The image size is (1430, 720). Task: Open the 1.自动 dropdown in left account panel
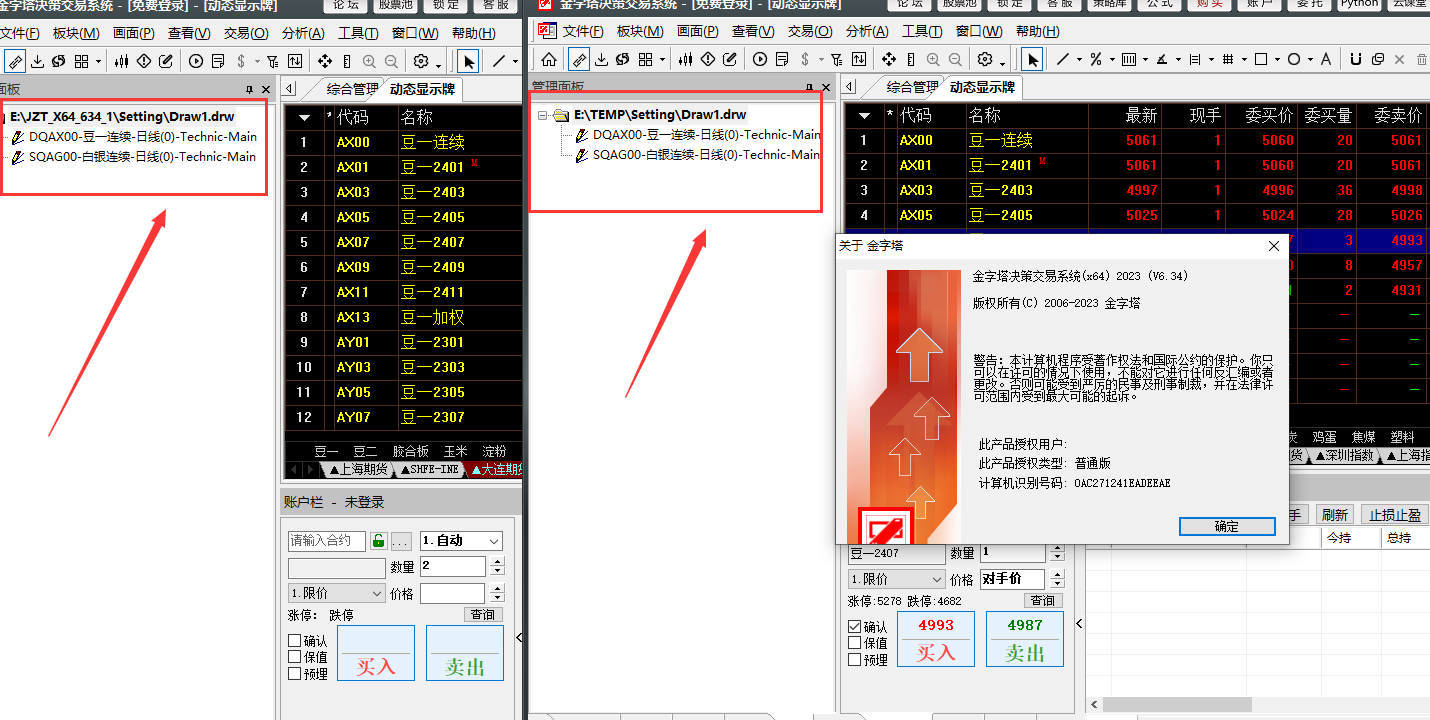tap(461, 541)
